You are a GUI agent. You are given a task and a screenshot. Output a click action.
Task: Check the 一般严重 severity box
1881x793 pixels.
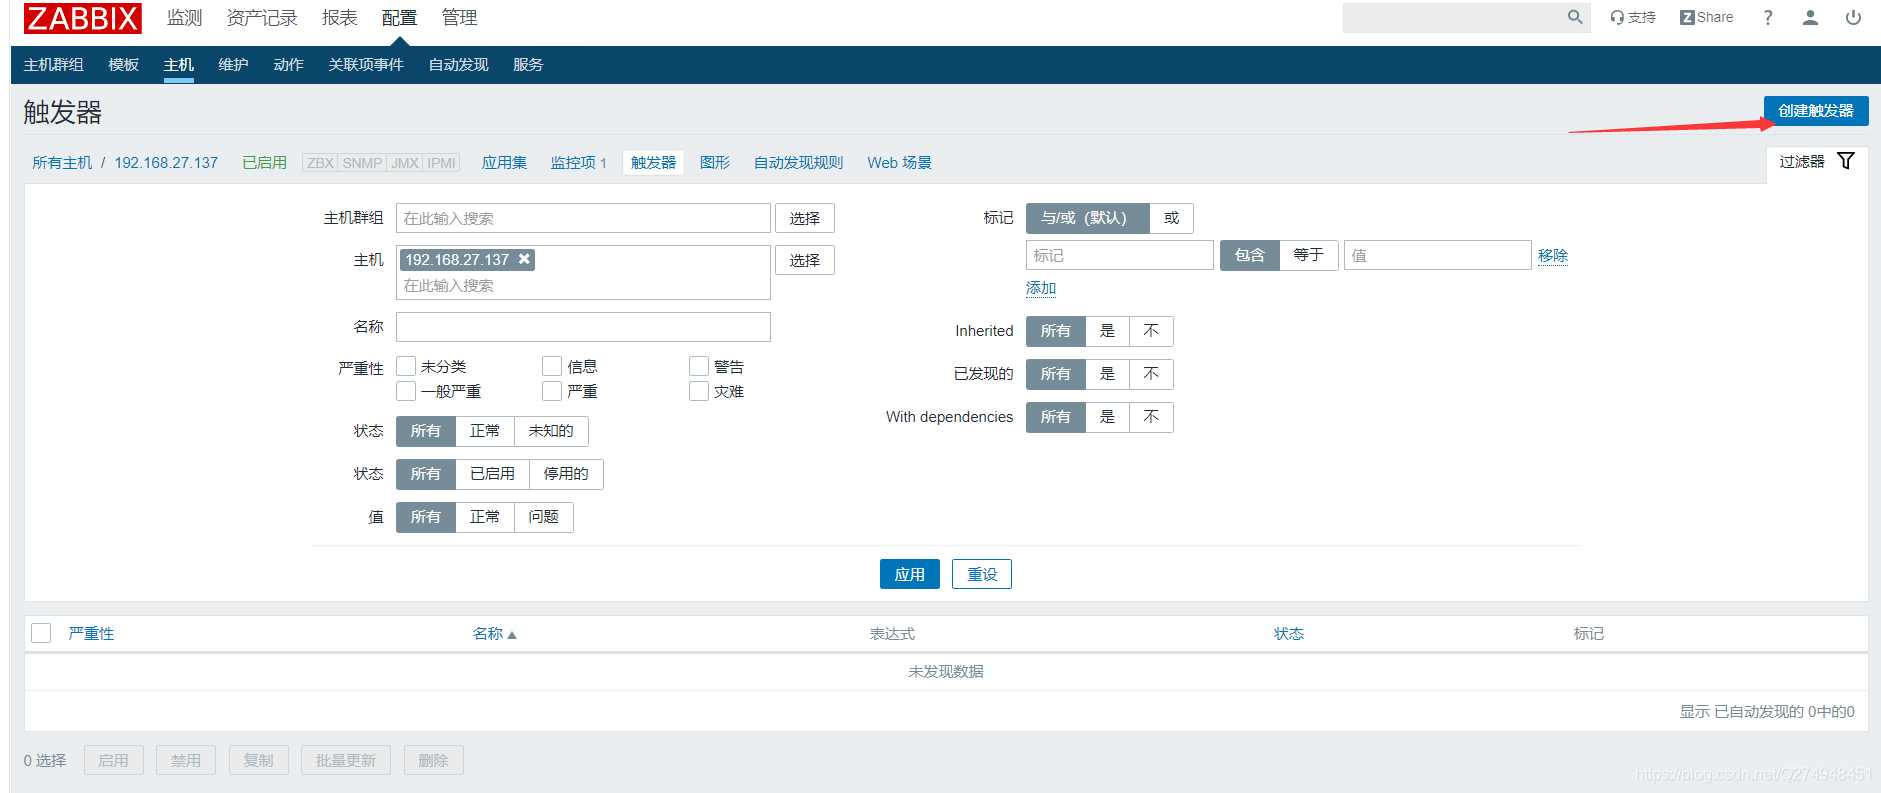(x=406, y=391)
